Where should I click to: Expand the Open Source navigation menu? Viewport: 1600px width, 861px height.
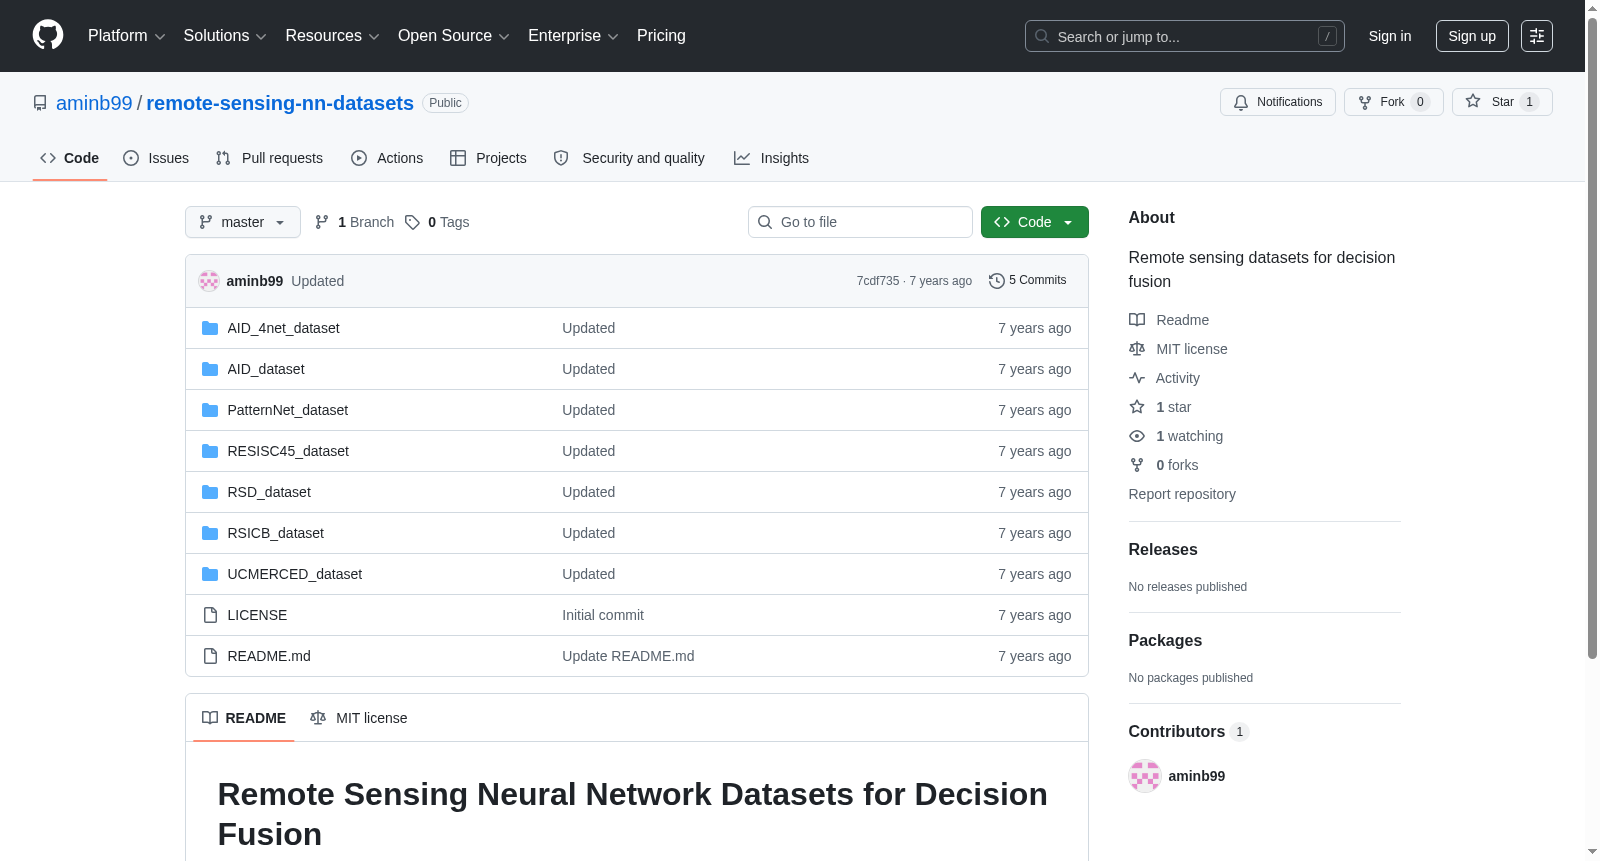coord(453,36)
